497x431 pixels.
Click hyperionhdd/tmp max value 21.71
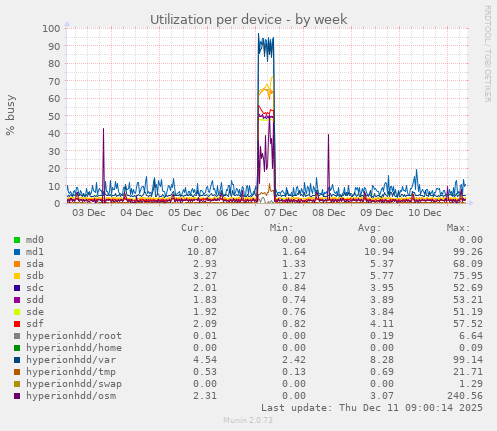tap(468, 372)
